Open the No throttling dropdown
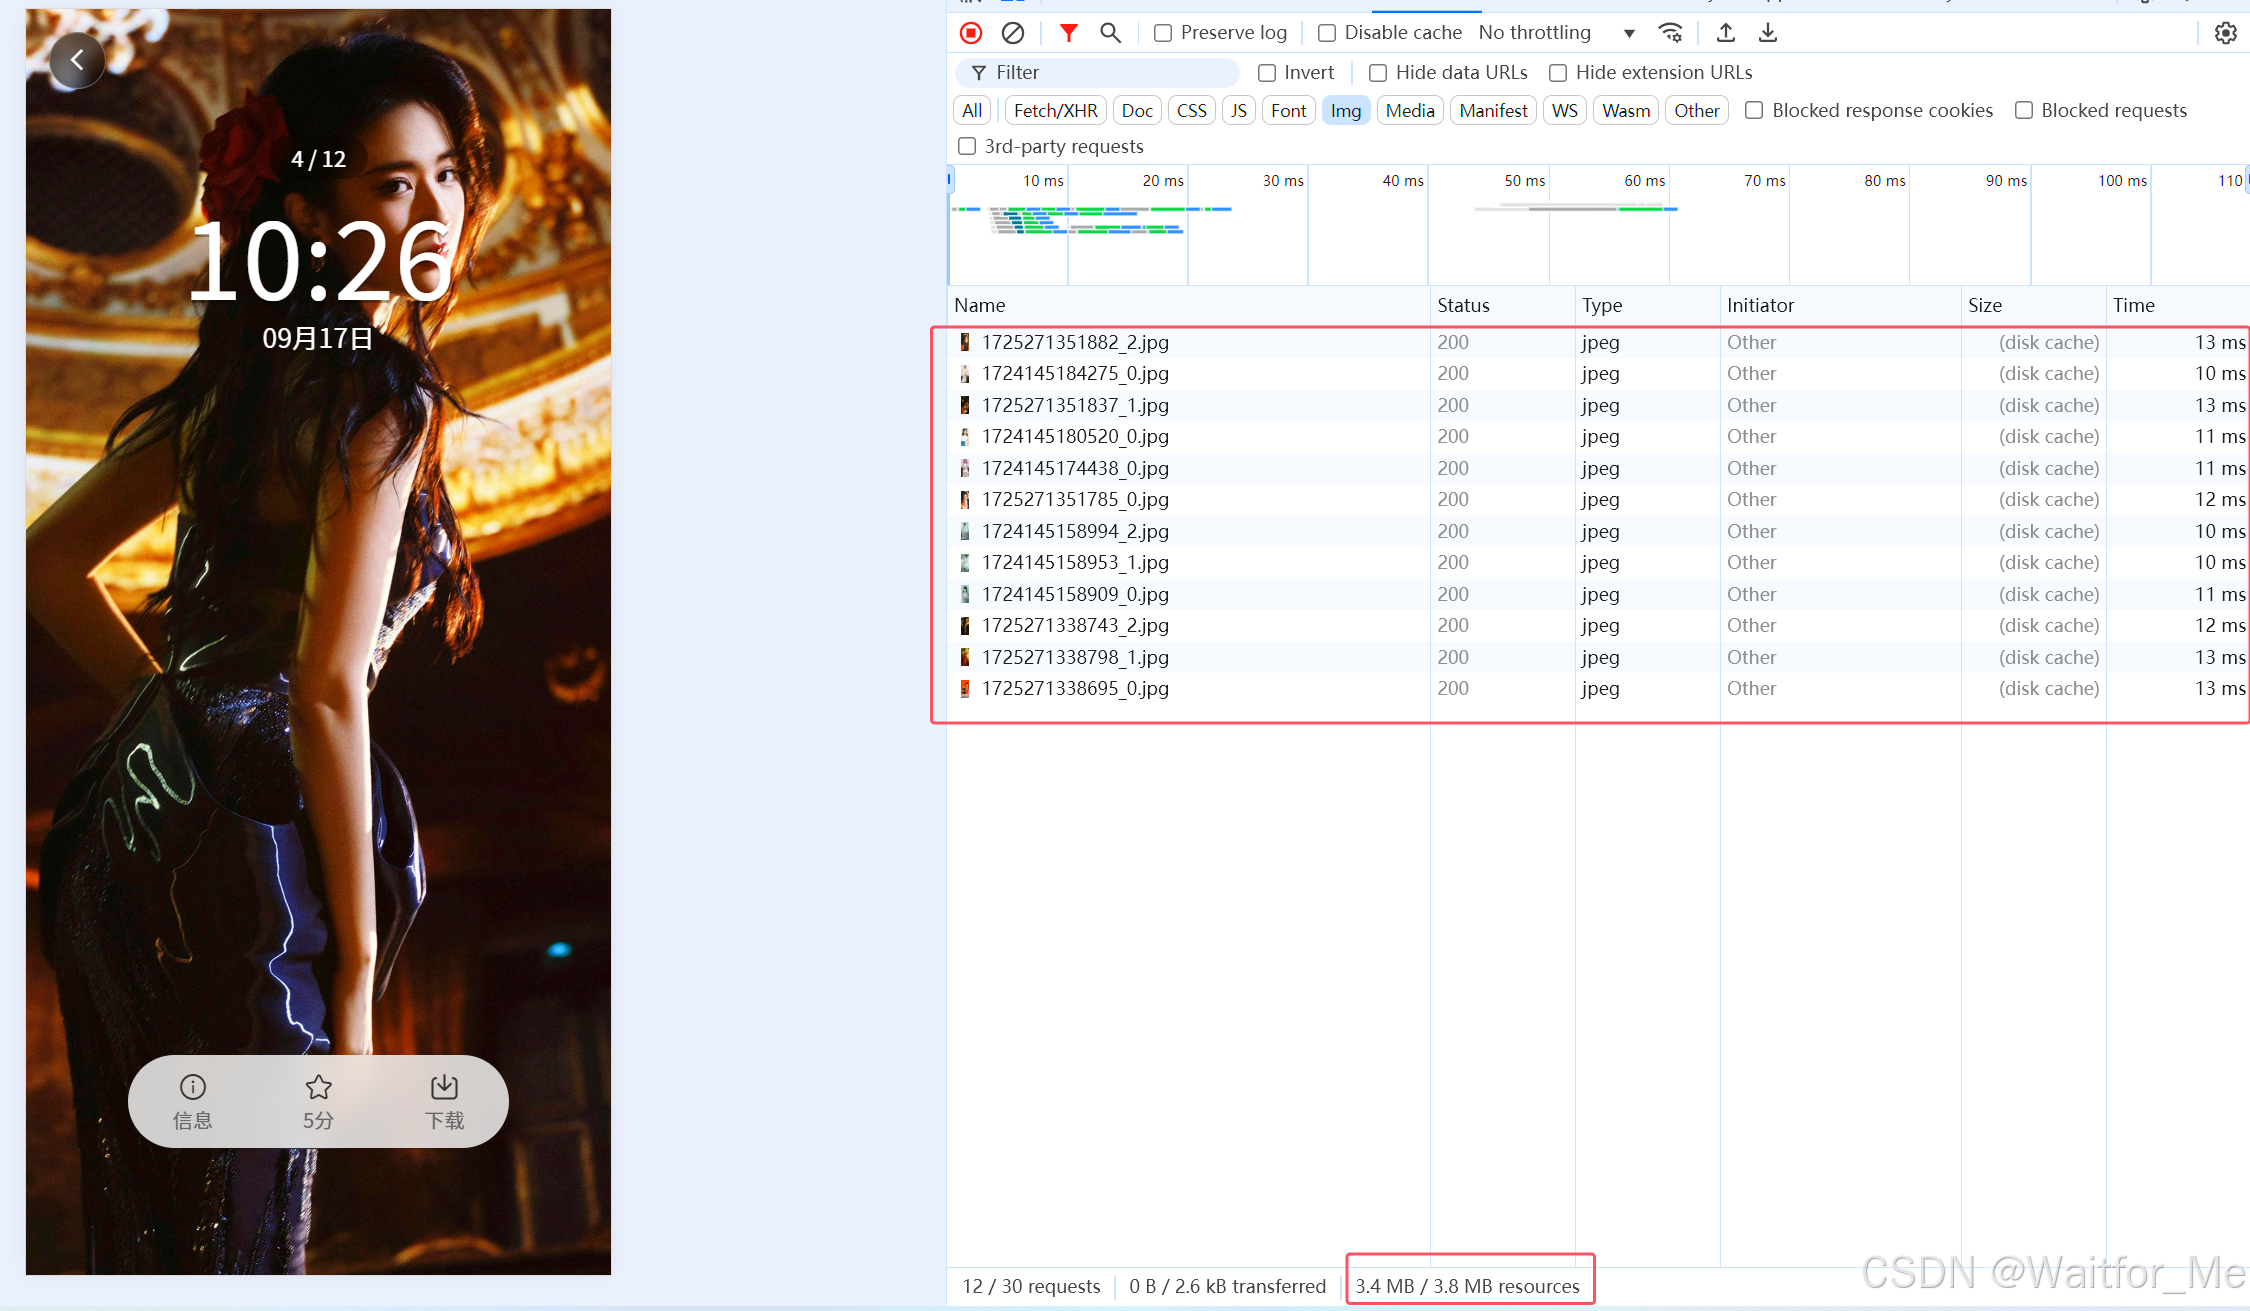The width and height of the screenshot is (2250, 1311). pos(1557,33)
